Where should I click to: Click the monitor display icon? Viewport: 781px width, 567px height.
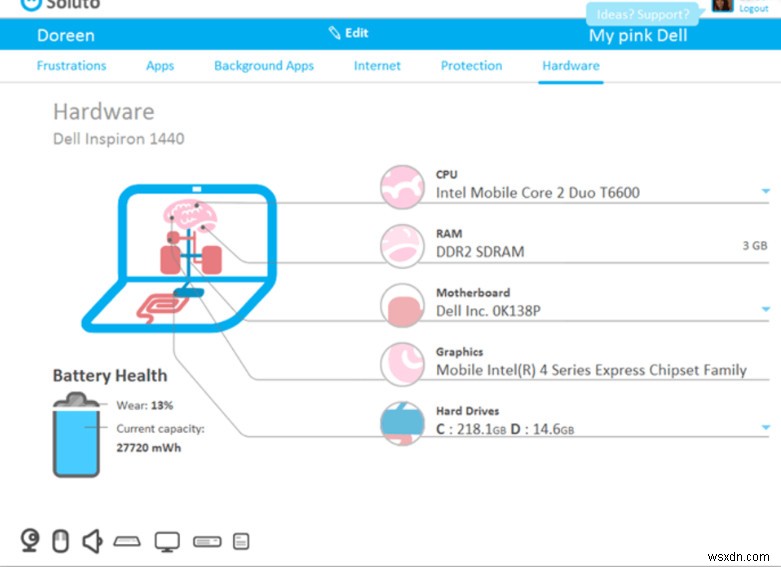[x=167, y=542]
